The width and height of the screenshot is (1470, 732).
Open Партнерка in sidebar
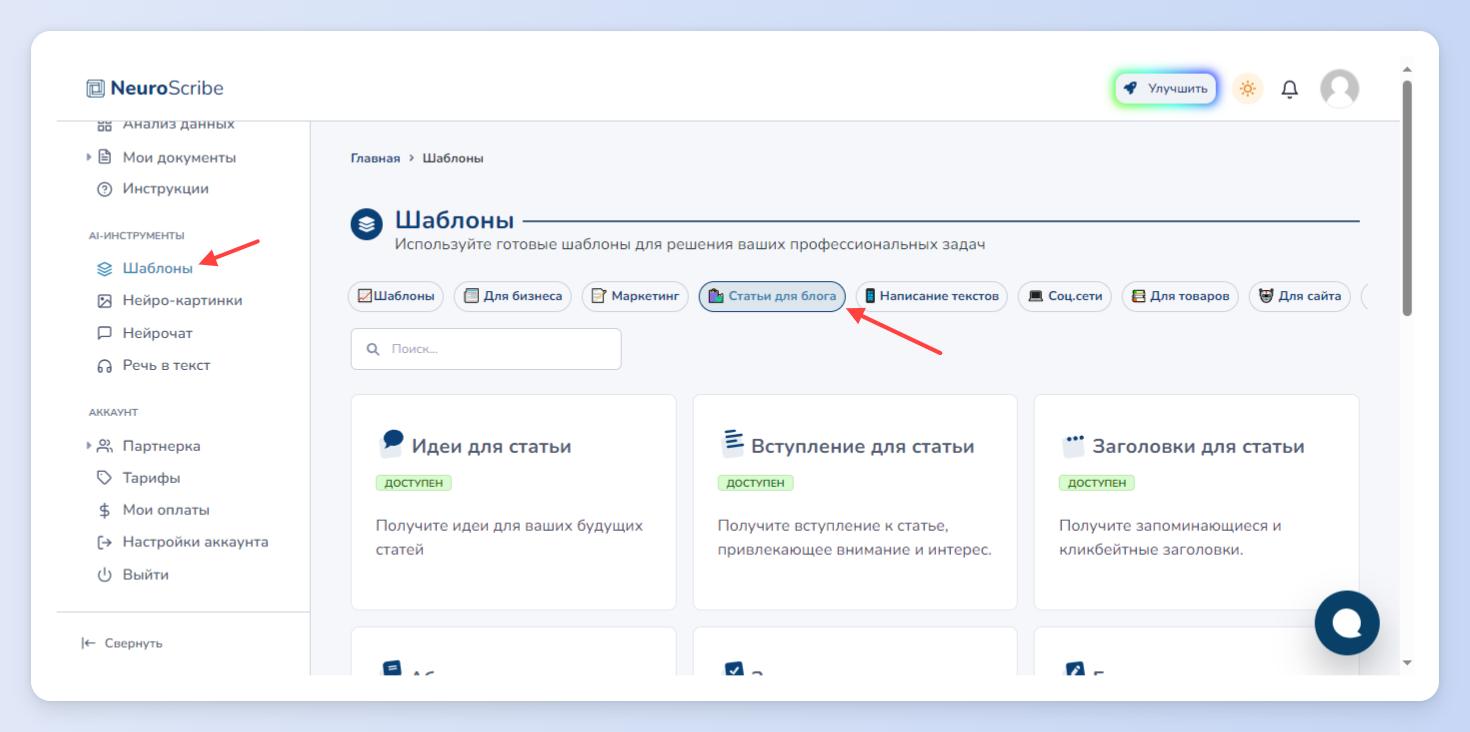tap(162, 446)
